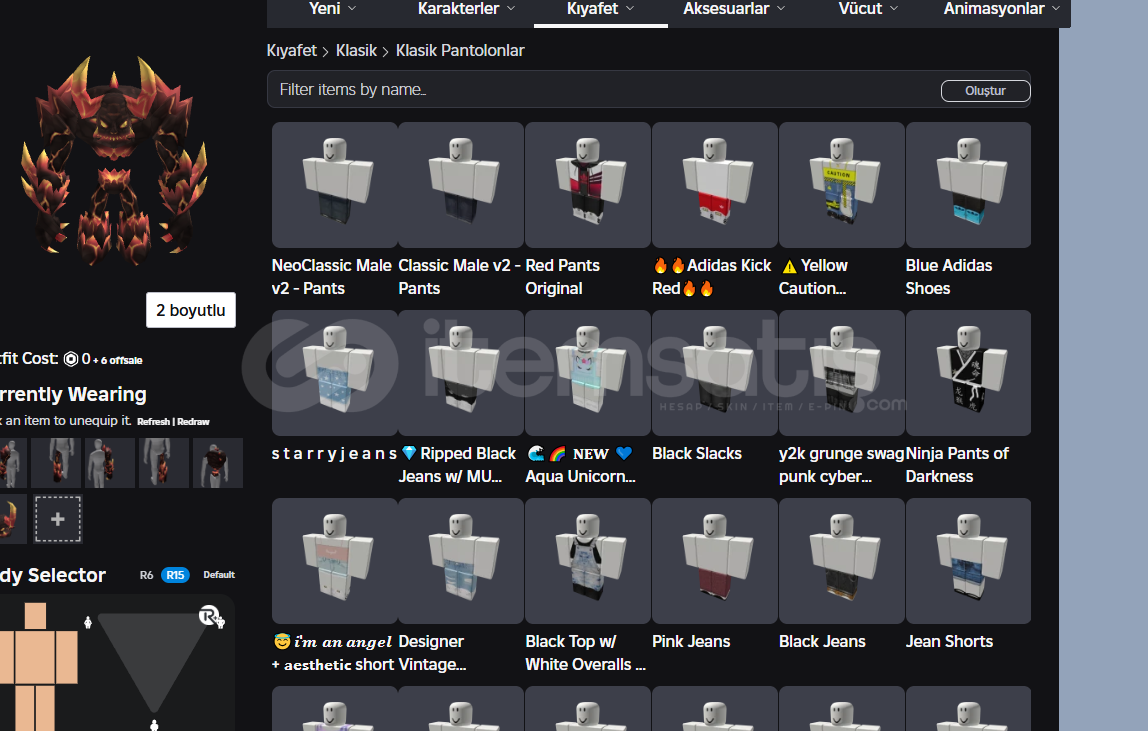
Task: Click the Redraw link
Action: [193, 422]
